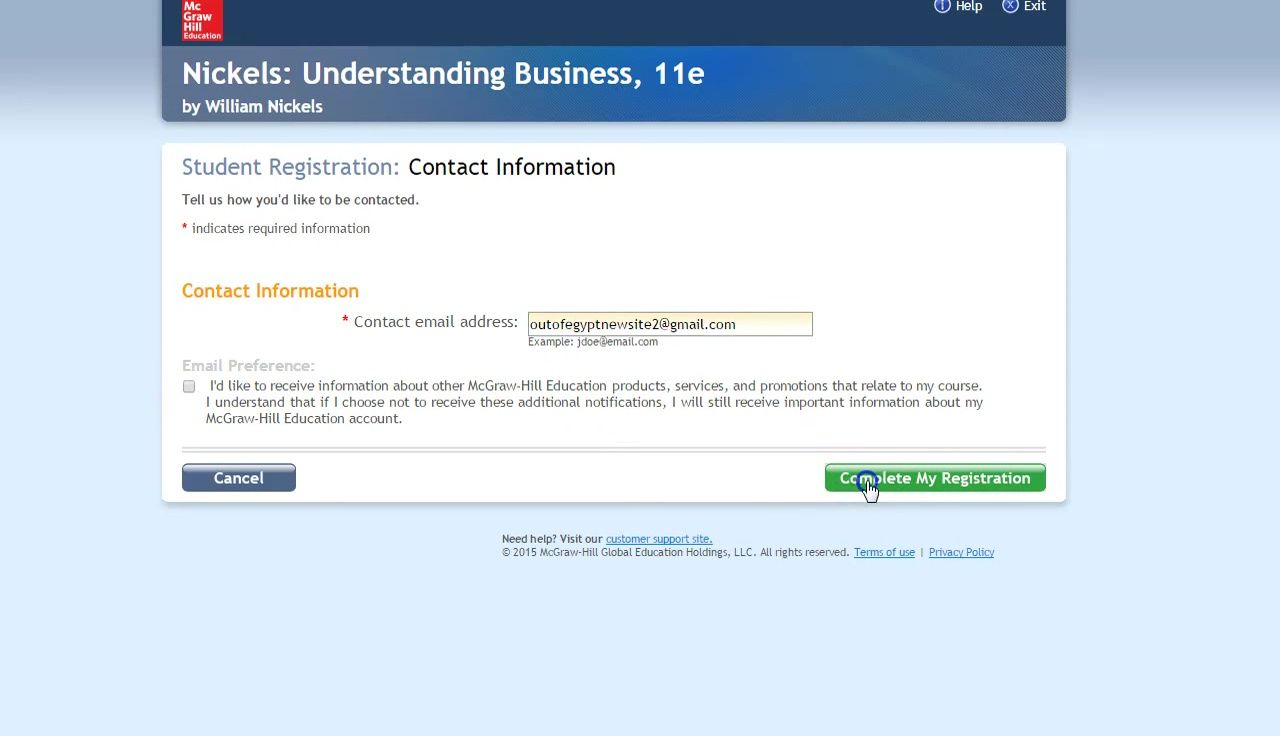Click Complete My Registration button
This screenshot has width=1280, height=736.
point(935,478)
